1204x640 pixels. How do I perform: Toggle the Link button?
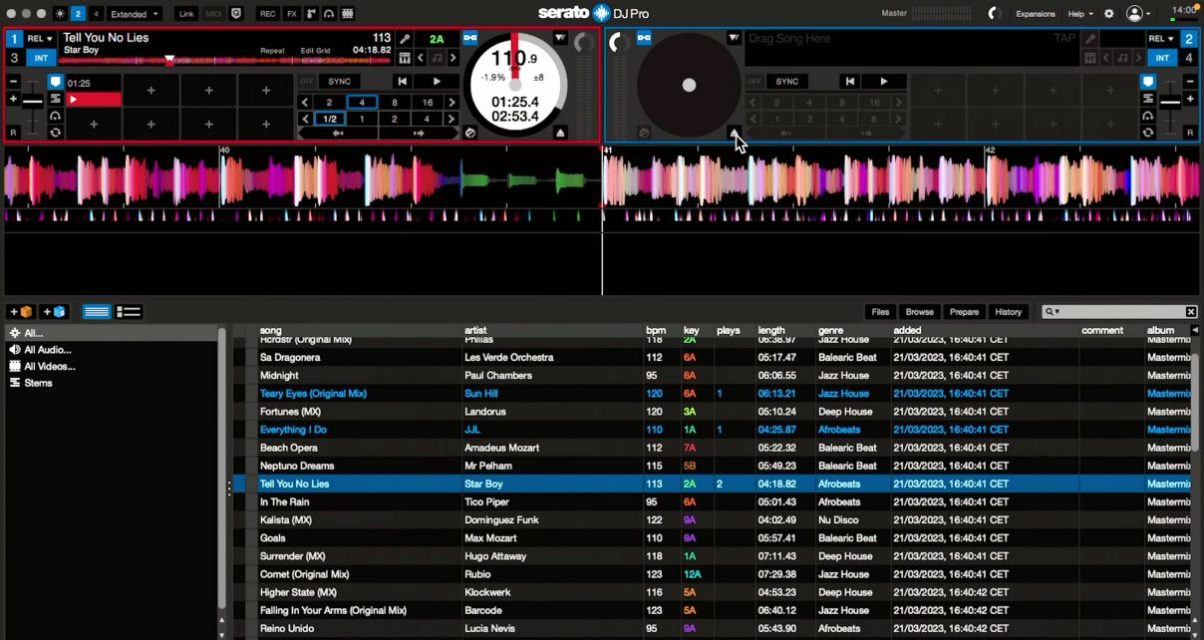(x=185, y=13)
